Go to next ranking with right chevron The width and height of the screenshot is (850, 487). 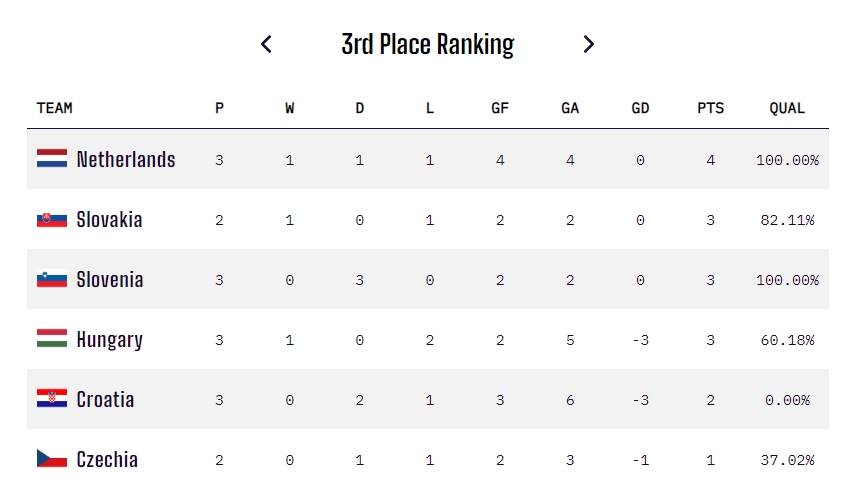(589, 44)
